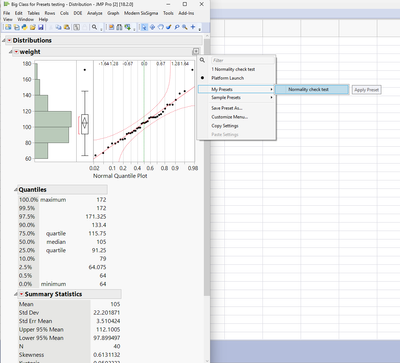
Task: Open the Tables menu
Action: [x=33, y=13]
